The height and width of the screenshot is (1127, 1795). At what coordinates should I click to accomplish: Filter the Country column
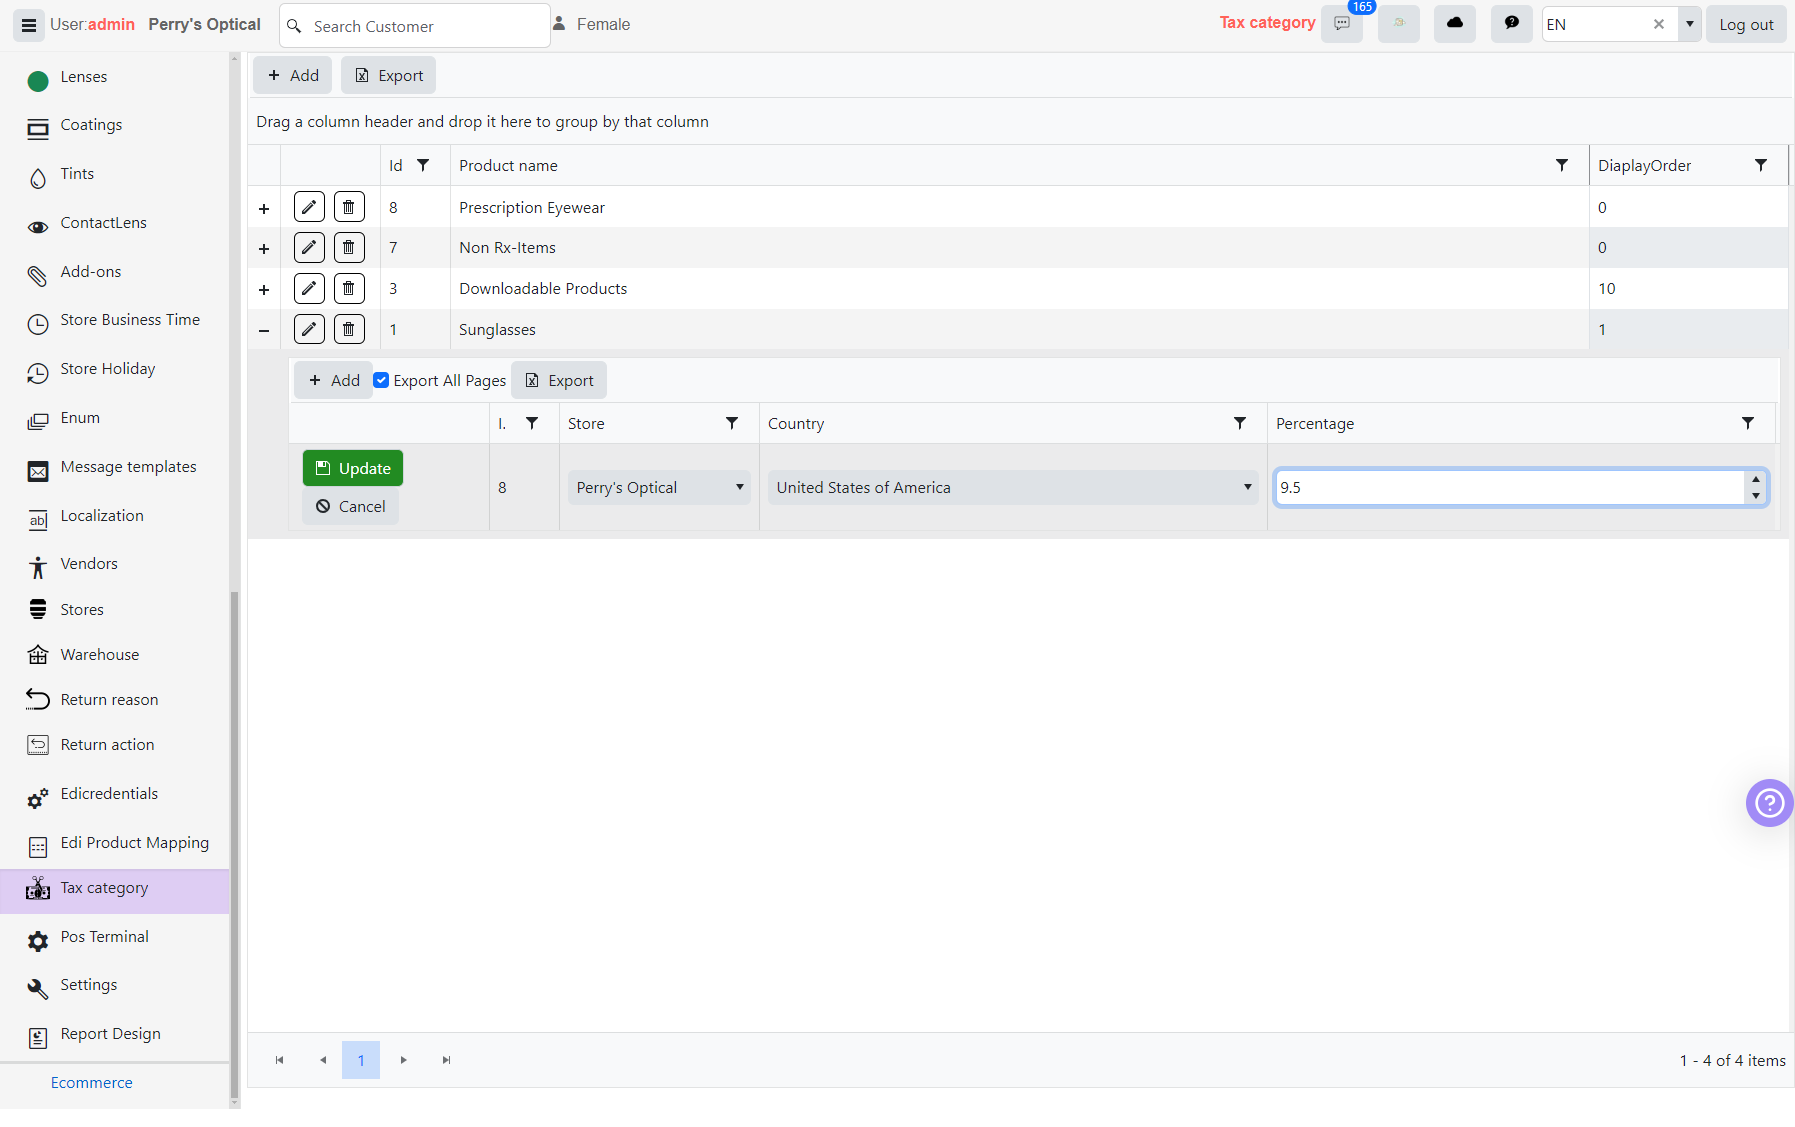[x=1240, y=423]
